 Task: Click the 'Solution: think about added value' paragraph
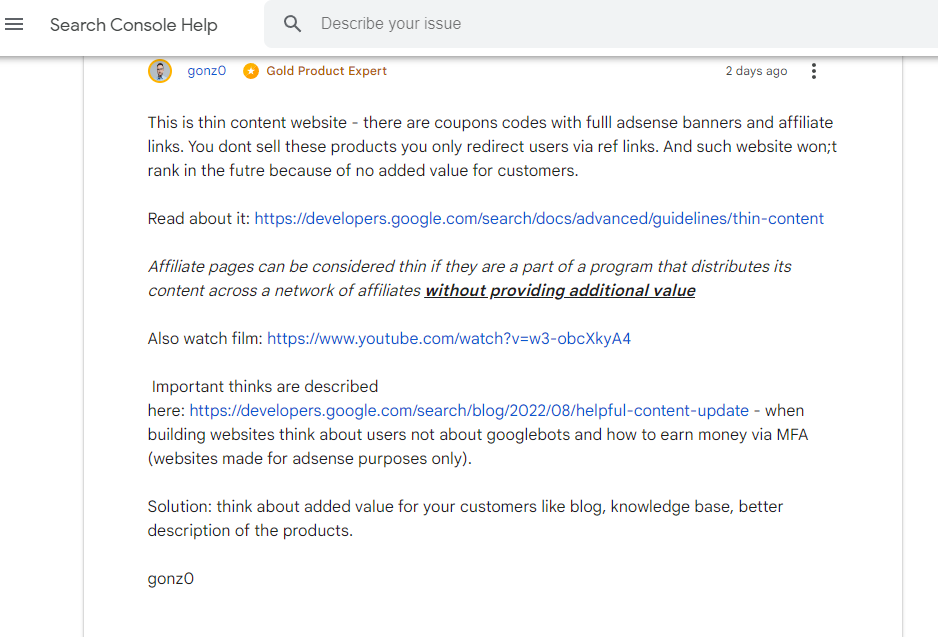click(x=465, y=519)
